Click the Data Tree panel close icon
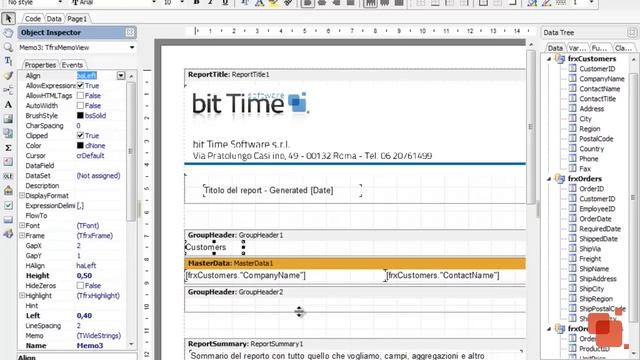This screenshot has width=640, height=360. click(632, 32)
